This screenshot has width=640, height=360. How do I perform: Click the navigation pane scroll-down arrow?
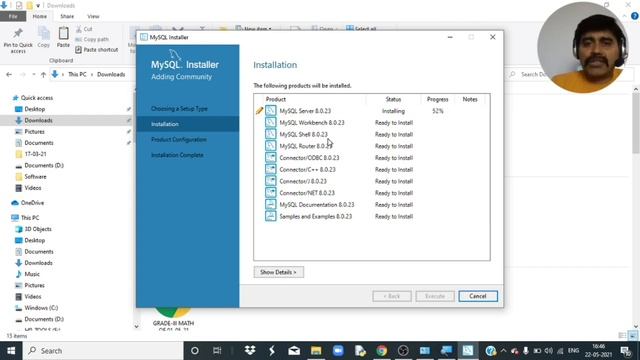coord(136,326)
